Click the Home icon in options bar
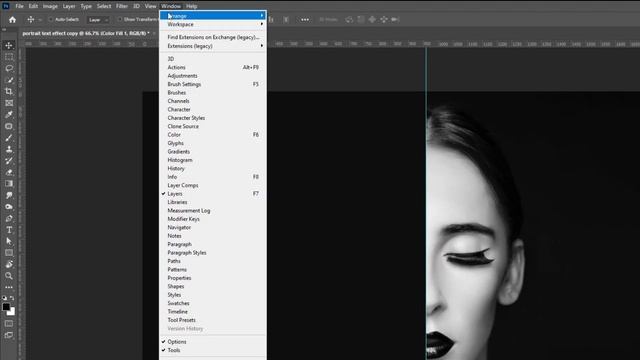The width and height of the screenshot is (640, 360). (x=12, y=20)
